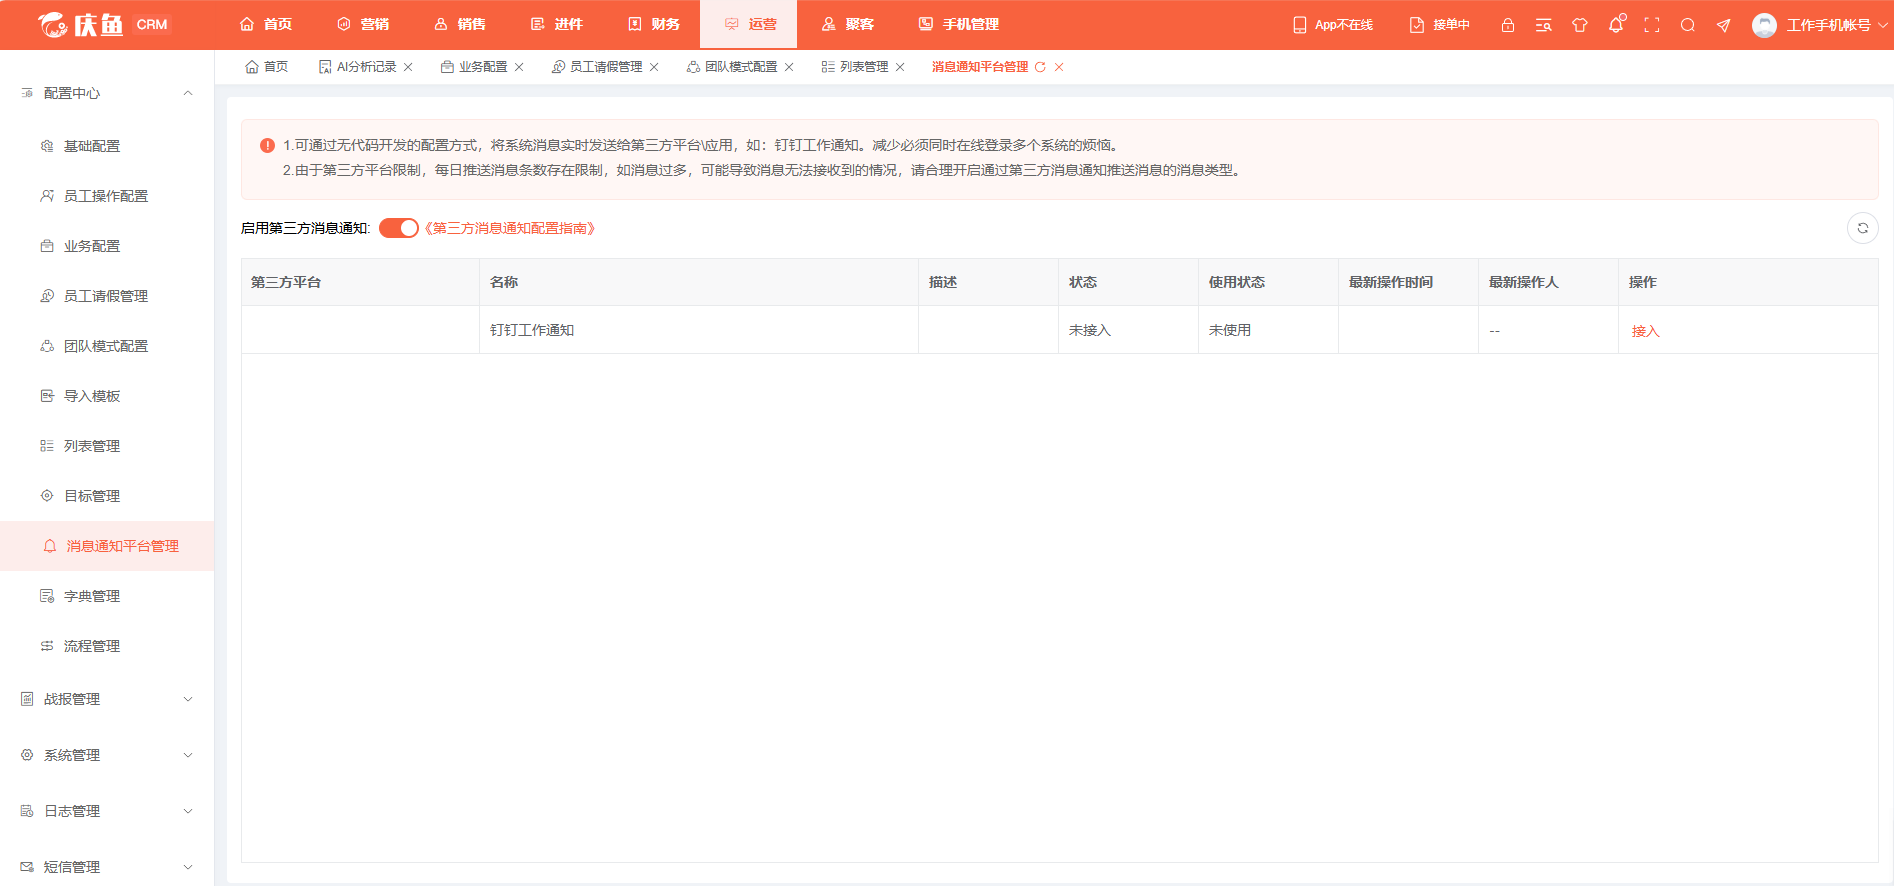Open the 聚客 top menu
The width and height of the screenshot is (1894, 886).
pos(847,24)
